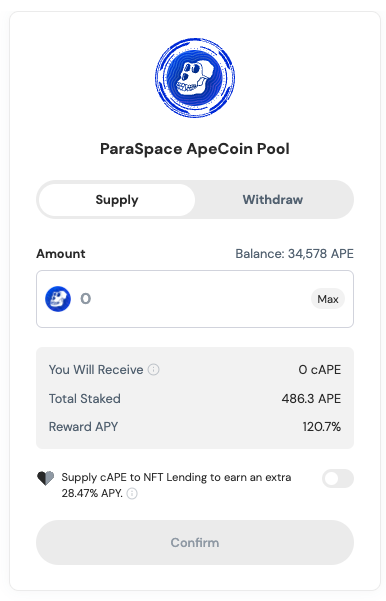This screenshot has height=601, width=386.
Task: Click the 120.7% reward value
Action: click(x=322, y=427)
